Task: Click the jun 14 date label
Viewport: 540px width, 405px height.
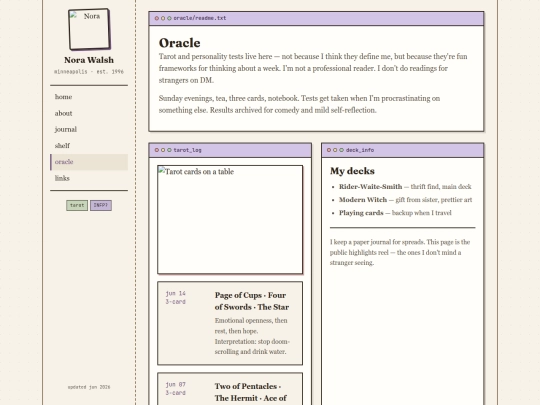Action: pyautogui.click(x=175, y=293)
